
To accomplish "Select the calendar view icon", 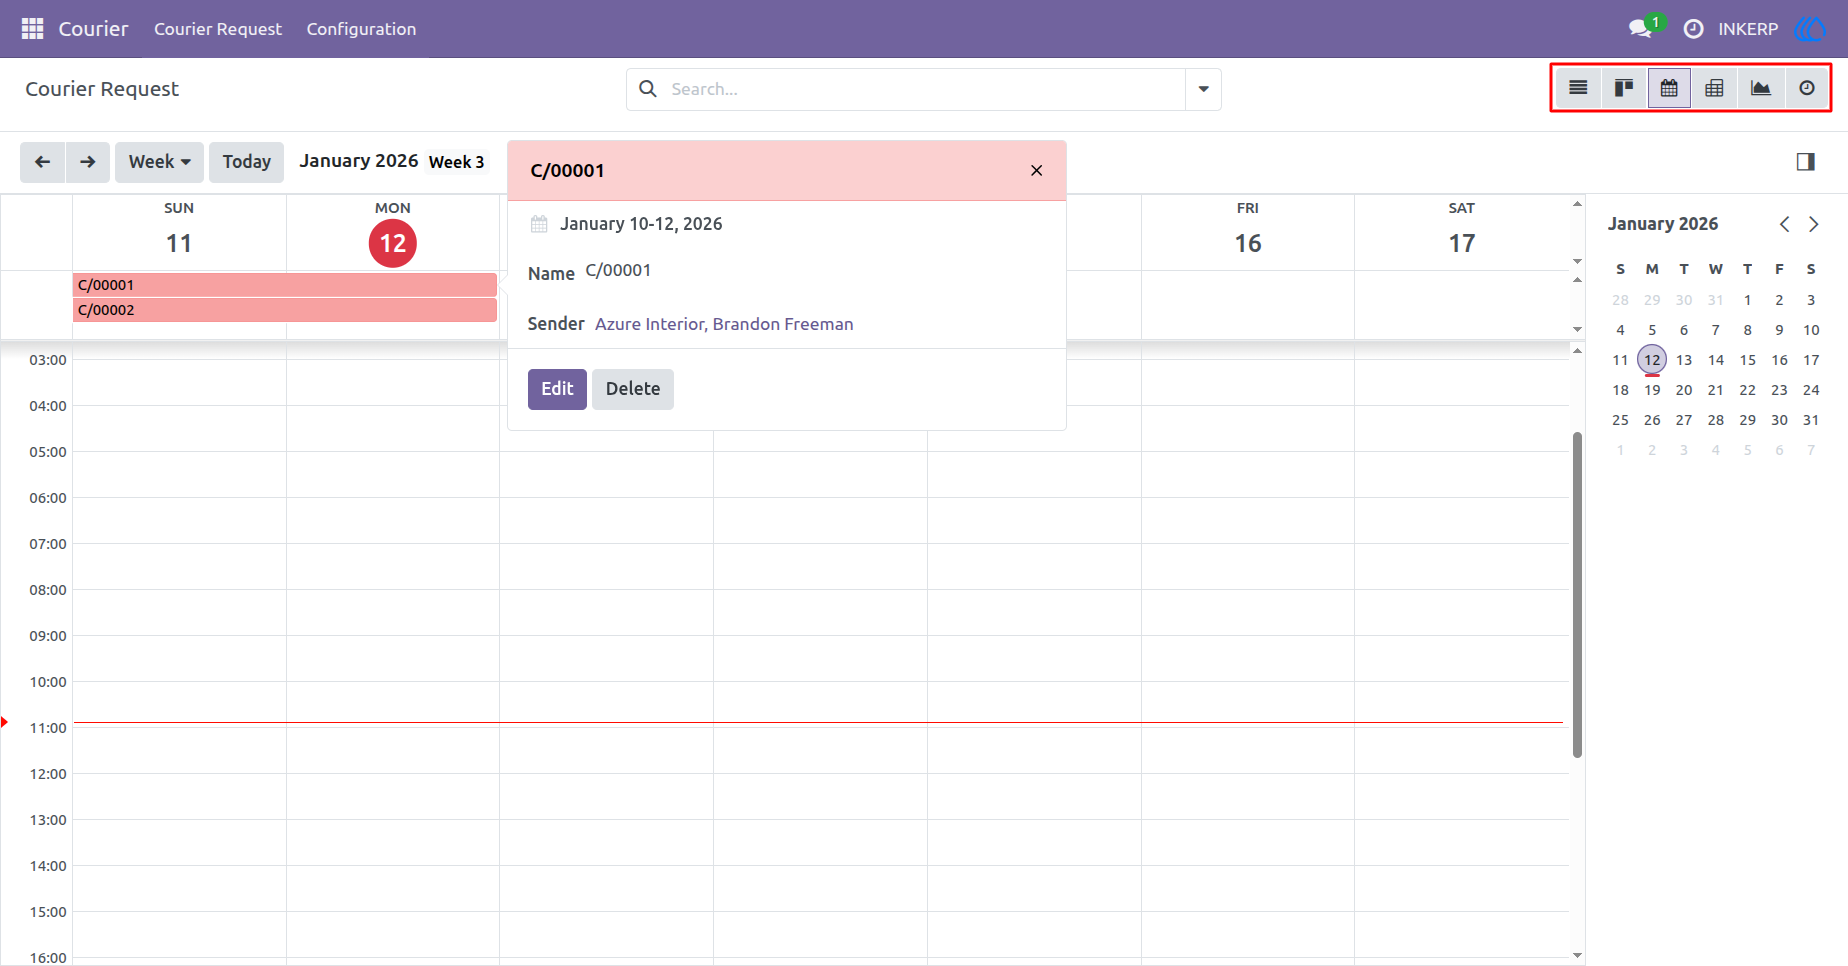I will [x=1669, y=88].
